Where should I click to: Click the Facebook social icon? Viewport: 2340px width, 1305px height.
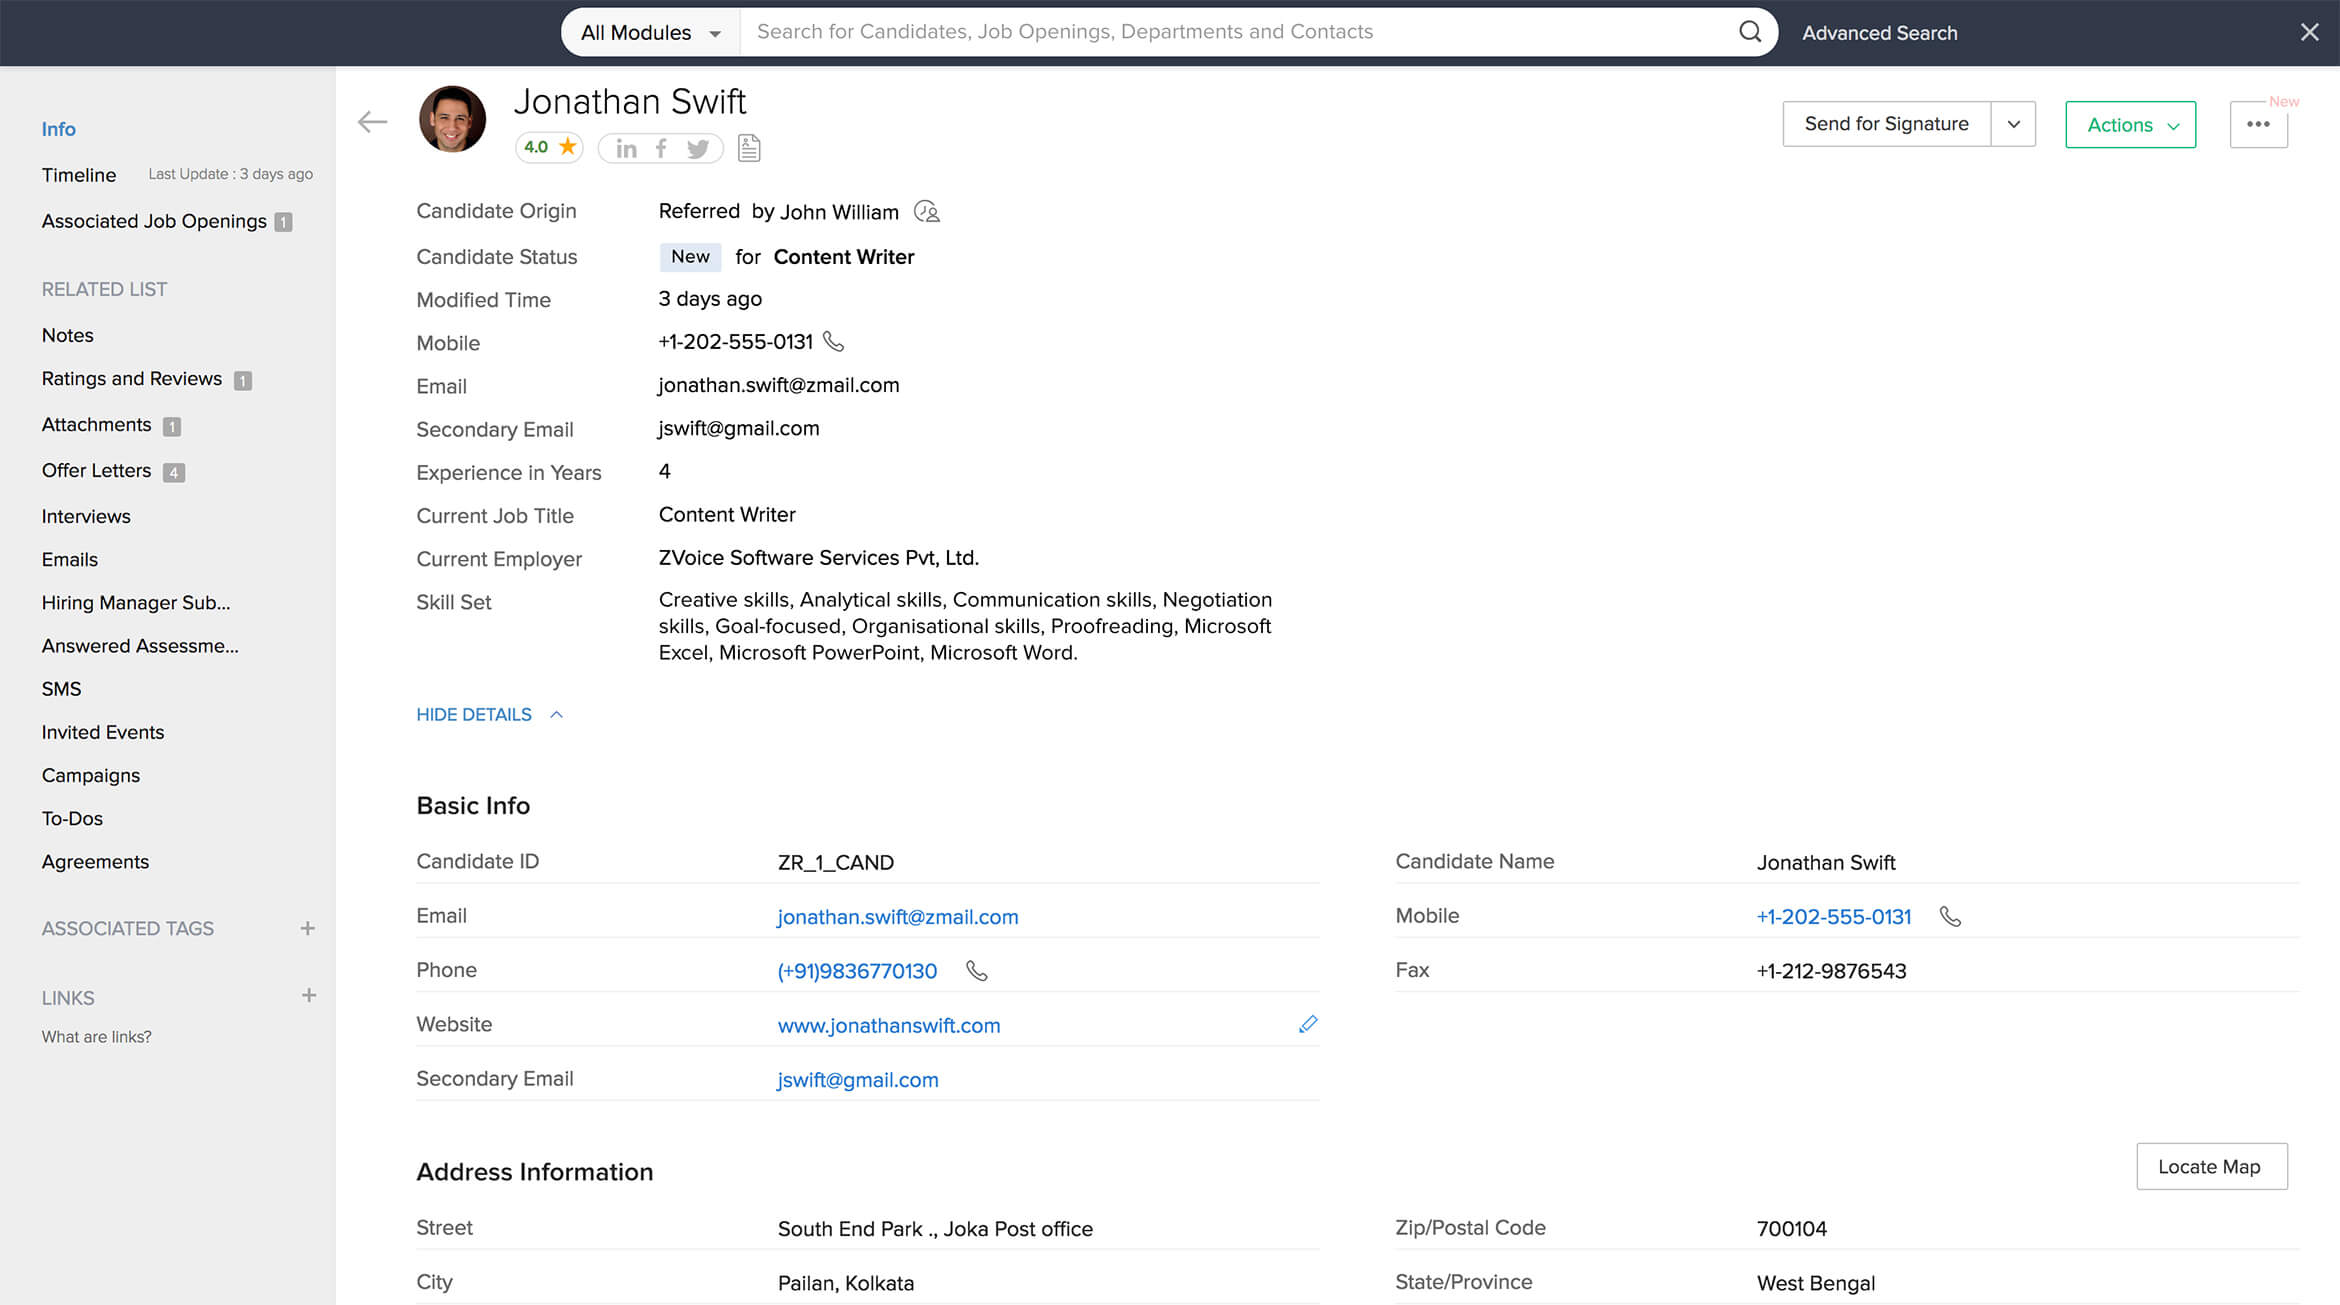click(661, 149)
